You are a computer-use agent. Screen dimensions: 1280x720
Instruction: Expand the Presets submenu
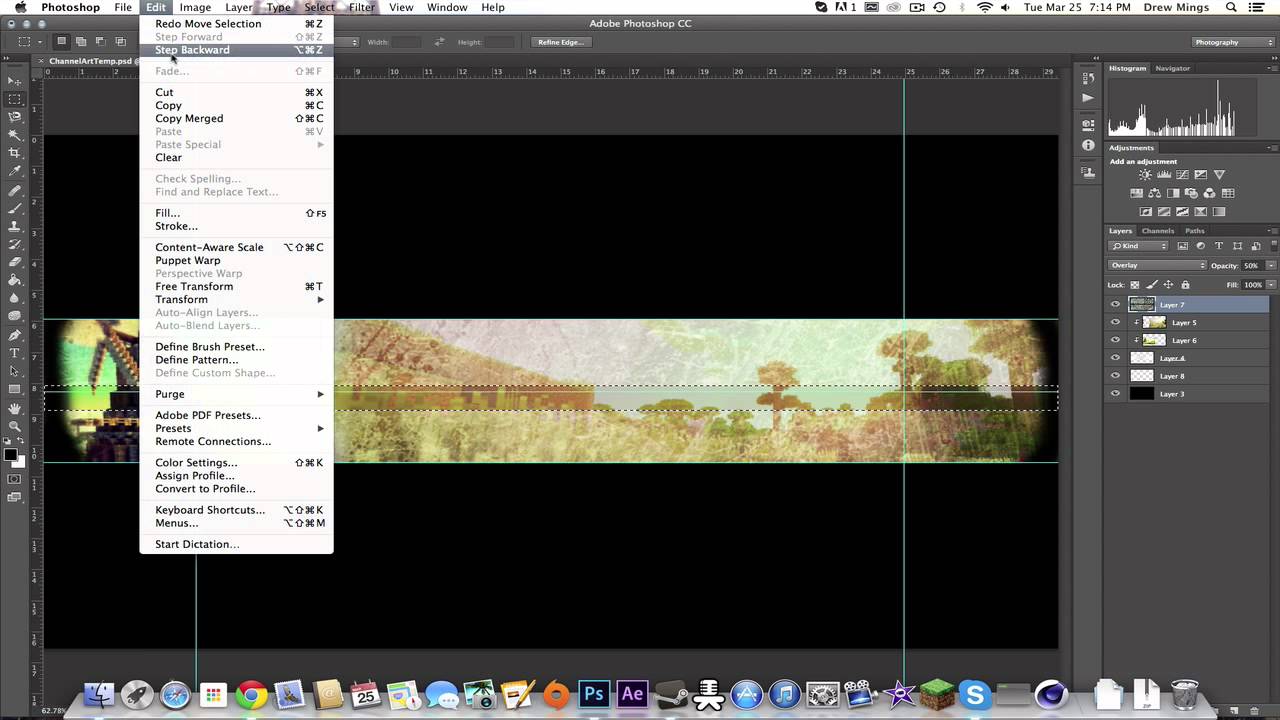point(236,428)
